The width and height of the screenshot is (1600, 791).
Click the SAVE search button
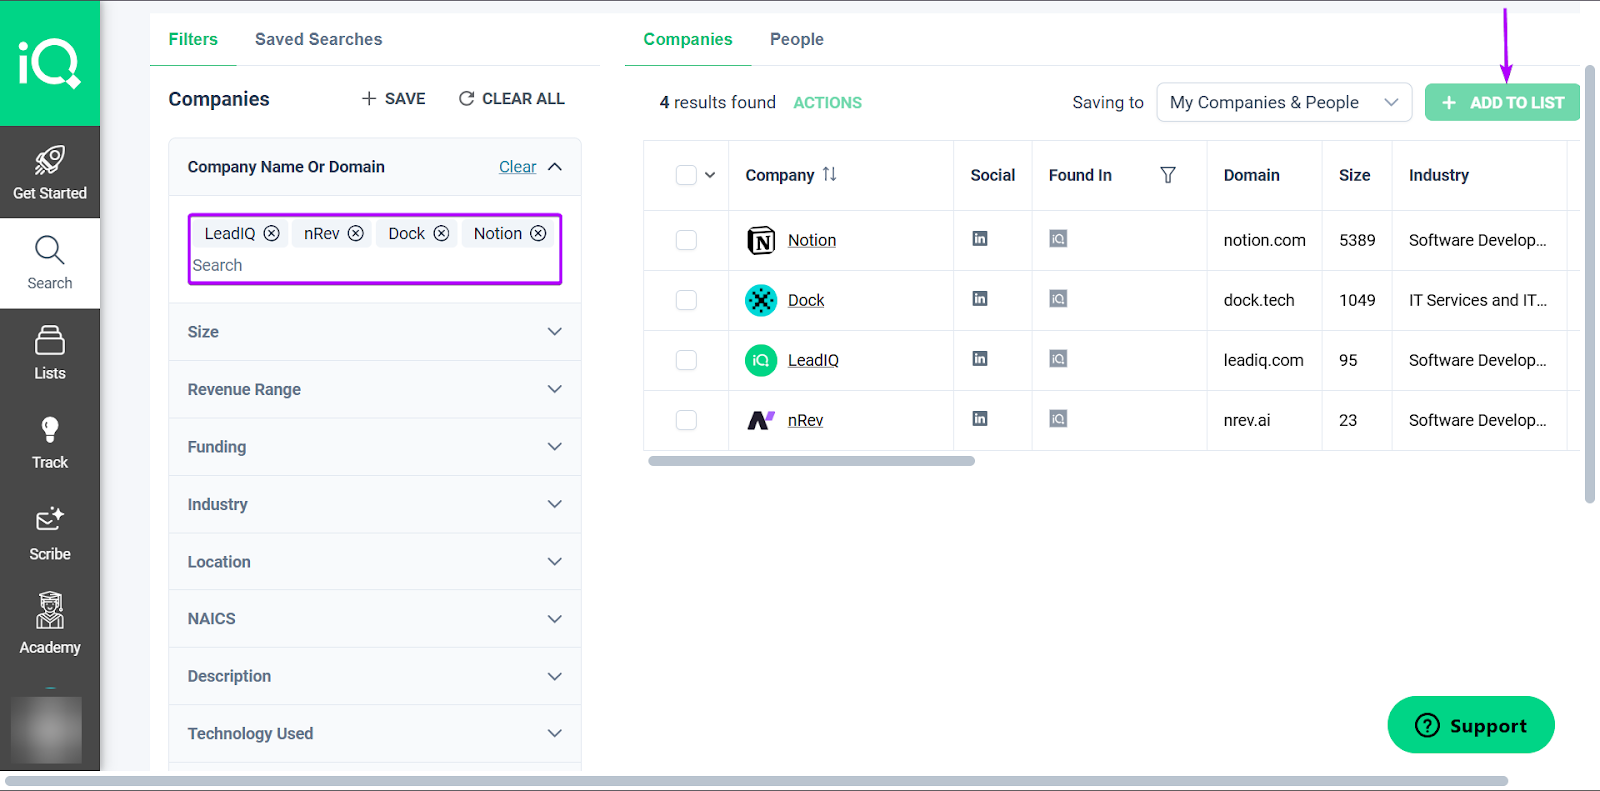point(393,98)
